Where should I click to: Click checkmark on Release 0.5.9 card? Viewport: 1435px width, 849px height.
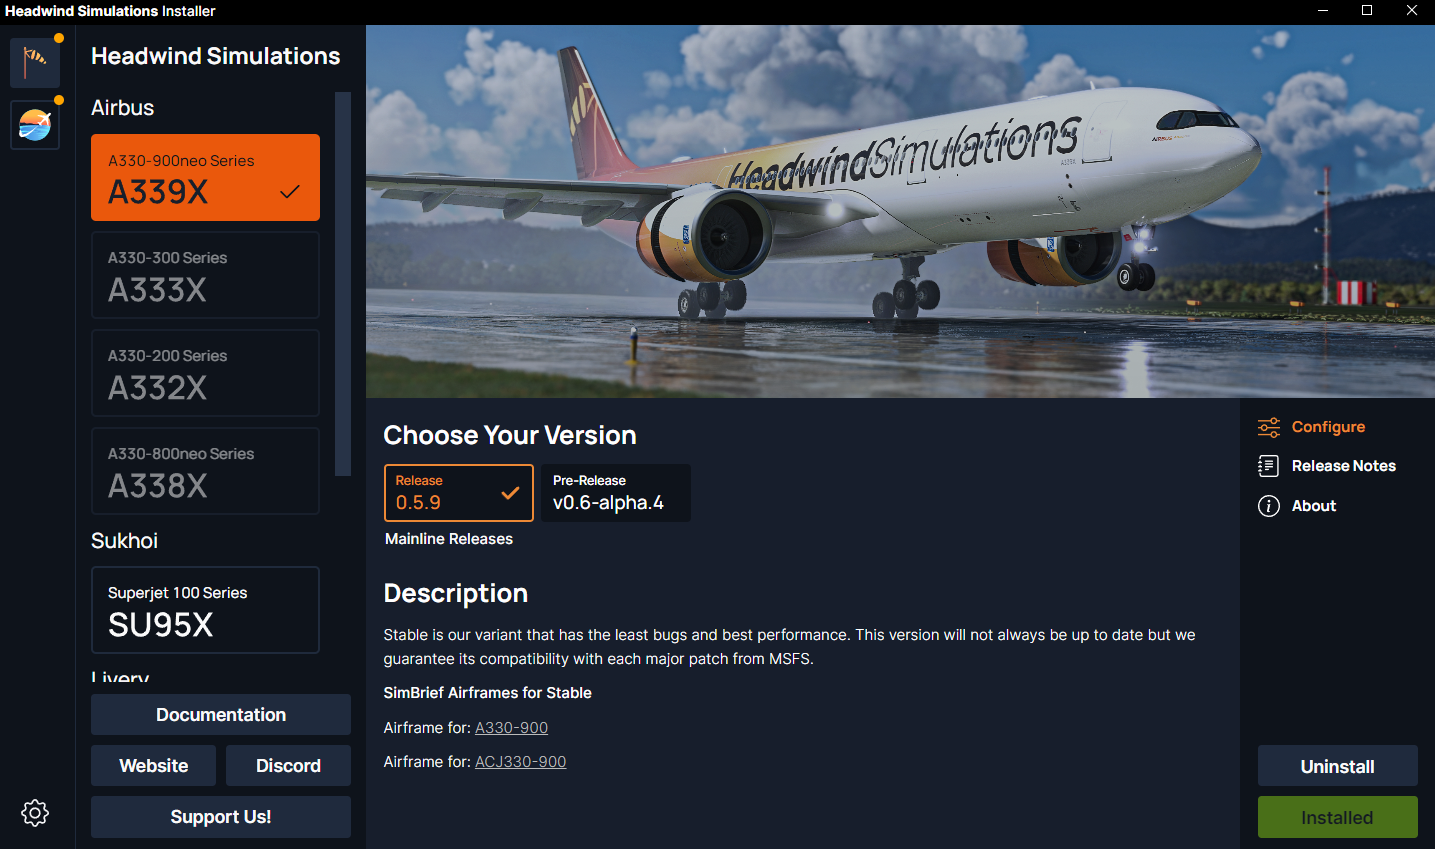click(x=510, y=493)
